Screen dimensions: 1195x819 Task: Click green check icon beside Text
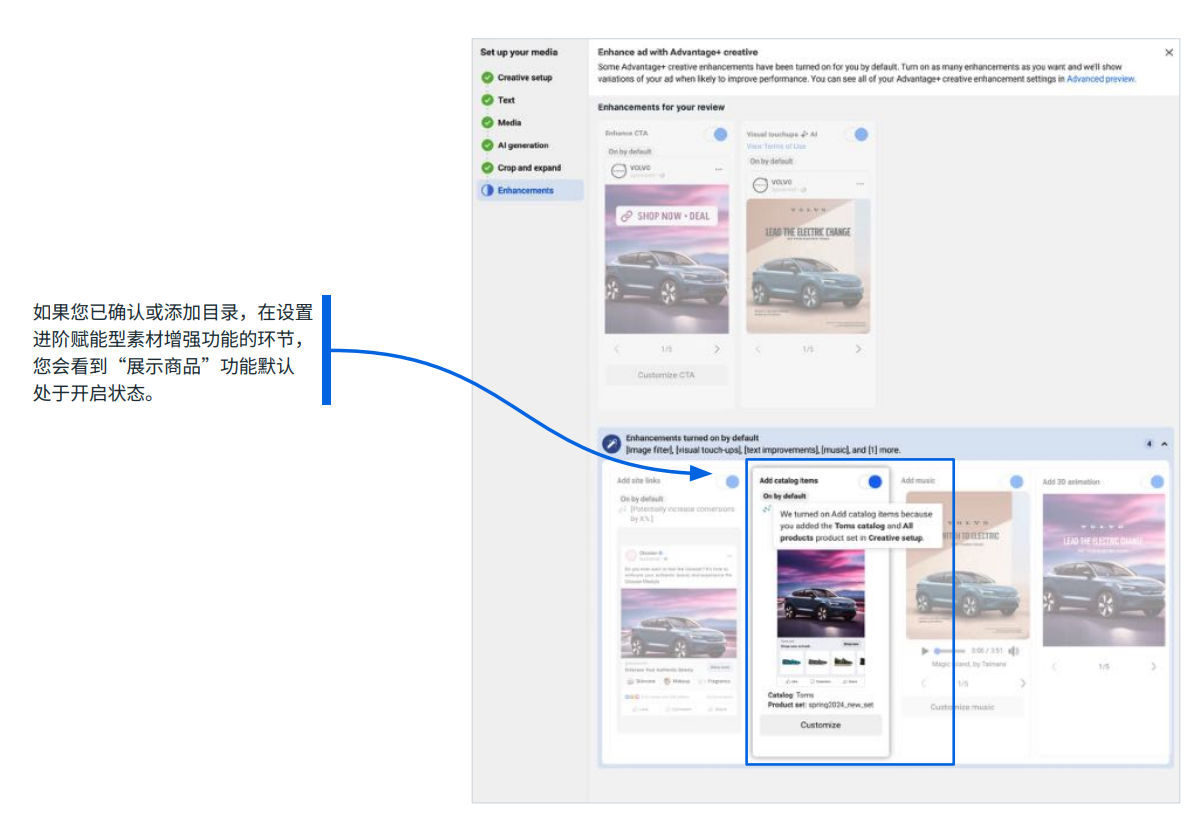(487, 101)
